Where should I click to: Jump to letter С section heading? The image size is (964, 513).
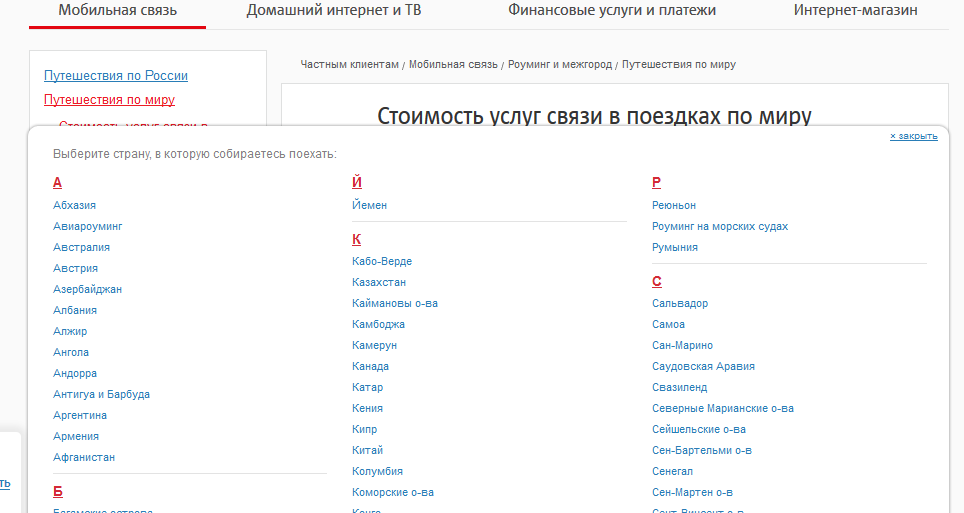[657, 281]
